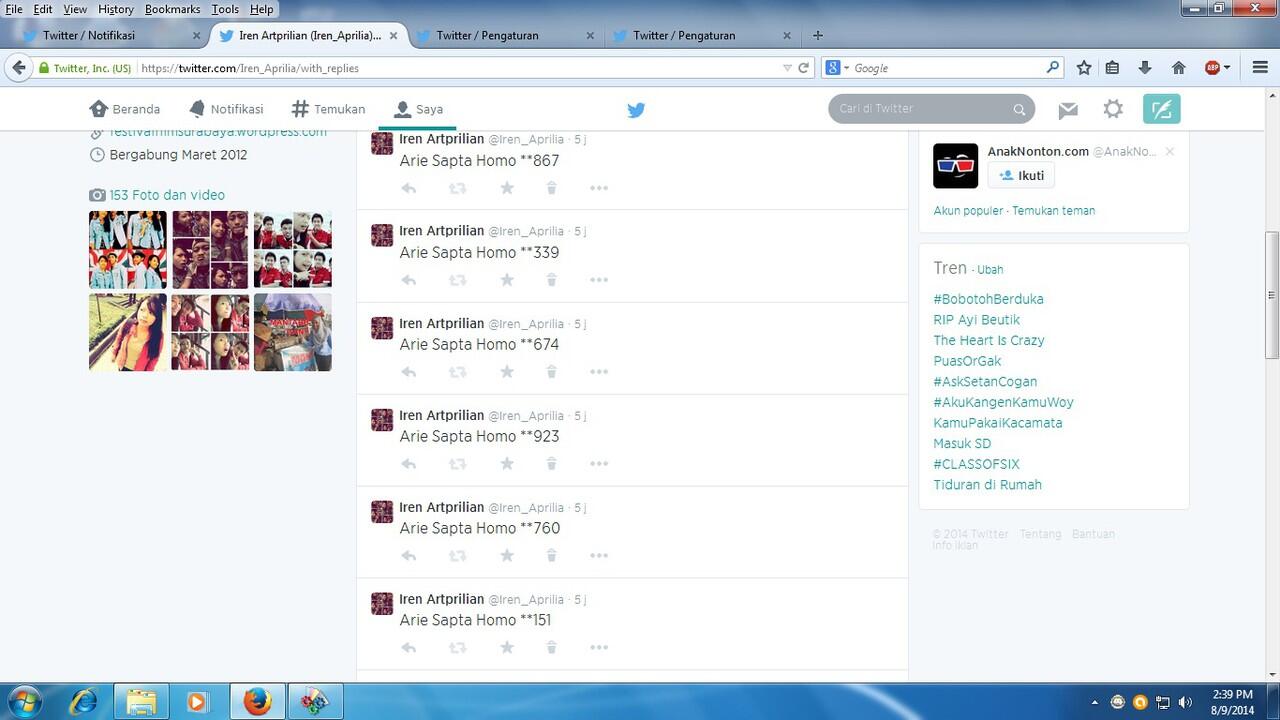Show hidden system tray icons

[1095, 703]
